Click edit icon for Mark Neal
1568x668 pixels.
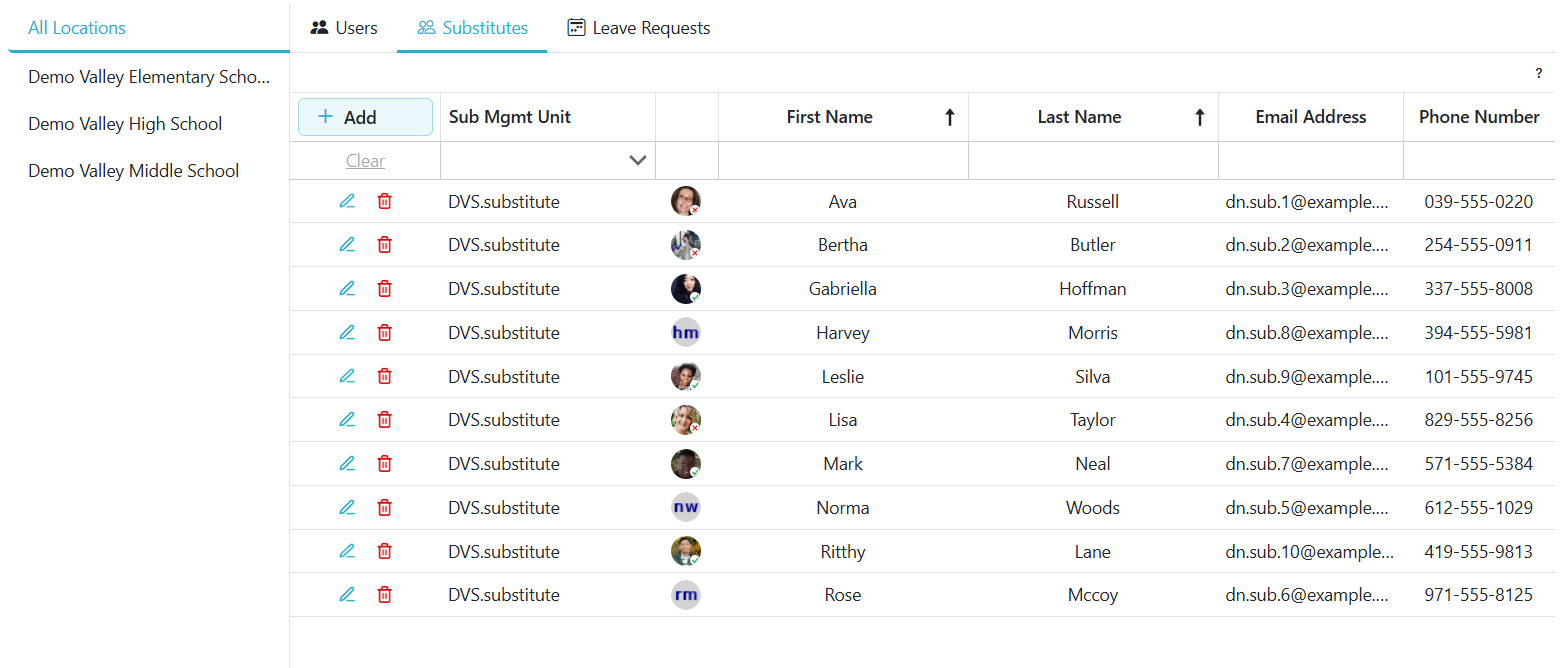pos(347,464)
